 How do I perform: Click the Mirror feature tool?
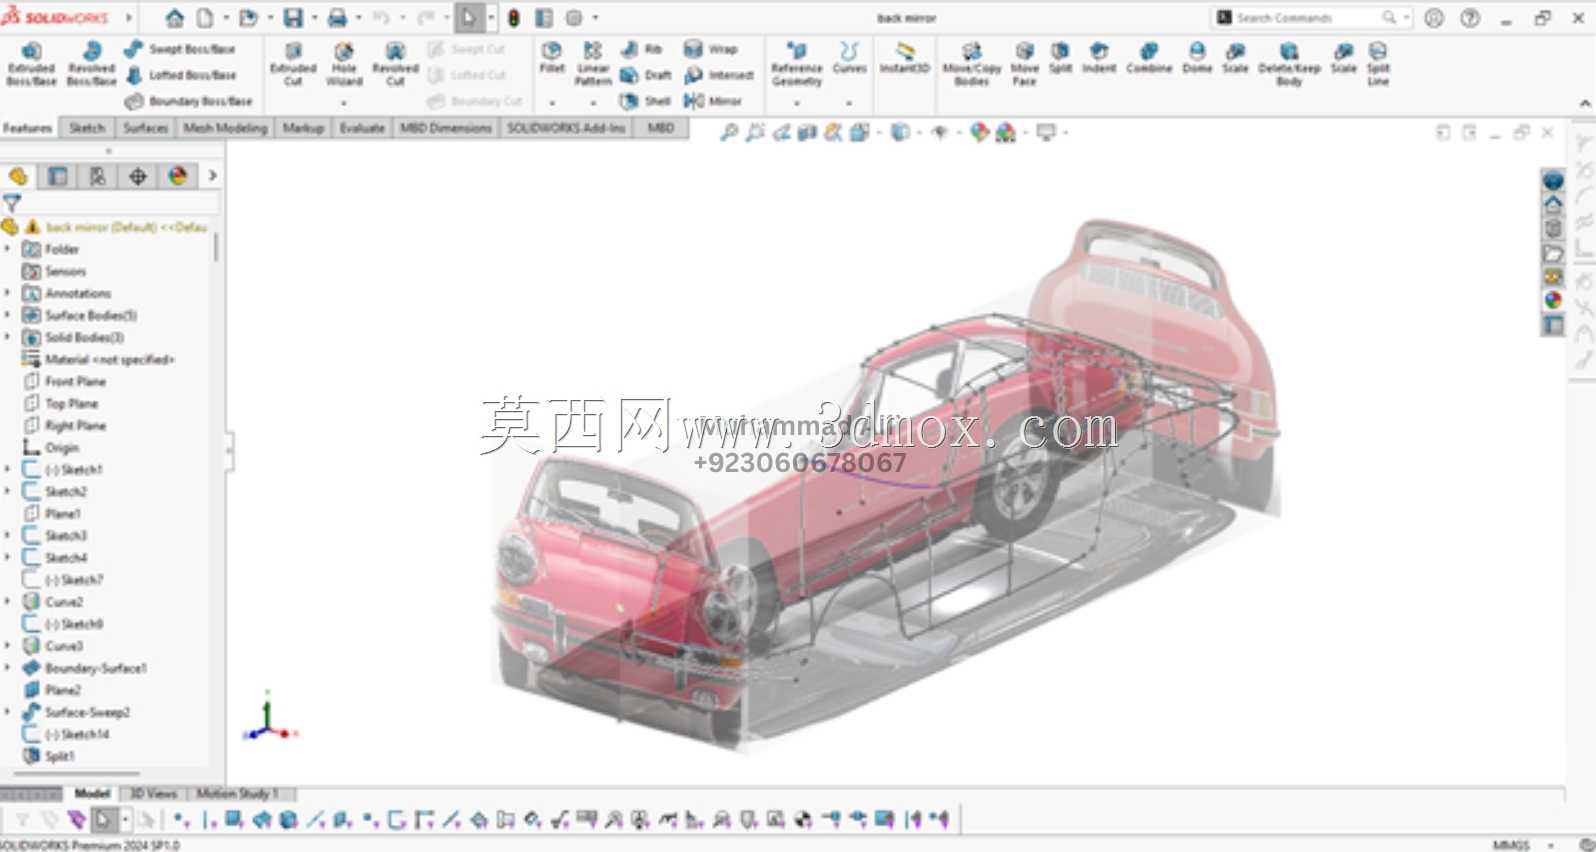pos(713,101)
